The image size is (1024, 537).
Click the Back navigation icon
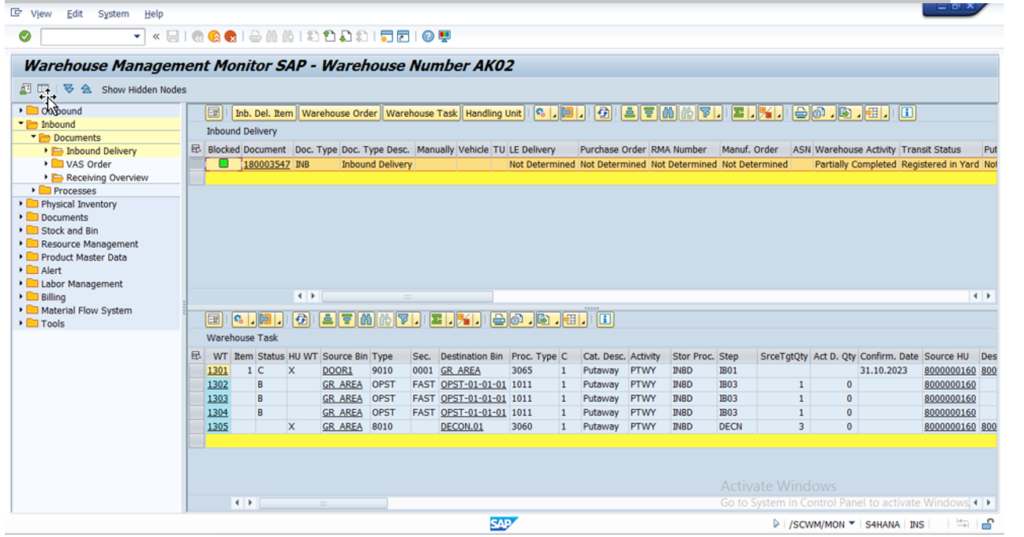(198, 37)
